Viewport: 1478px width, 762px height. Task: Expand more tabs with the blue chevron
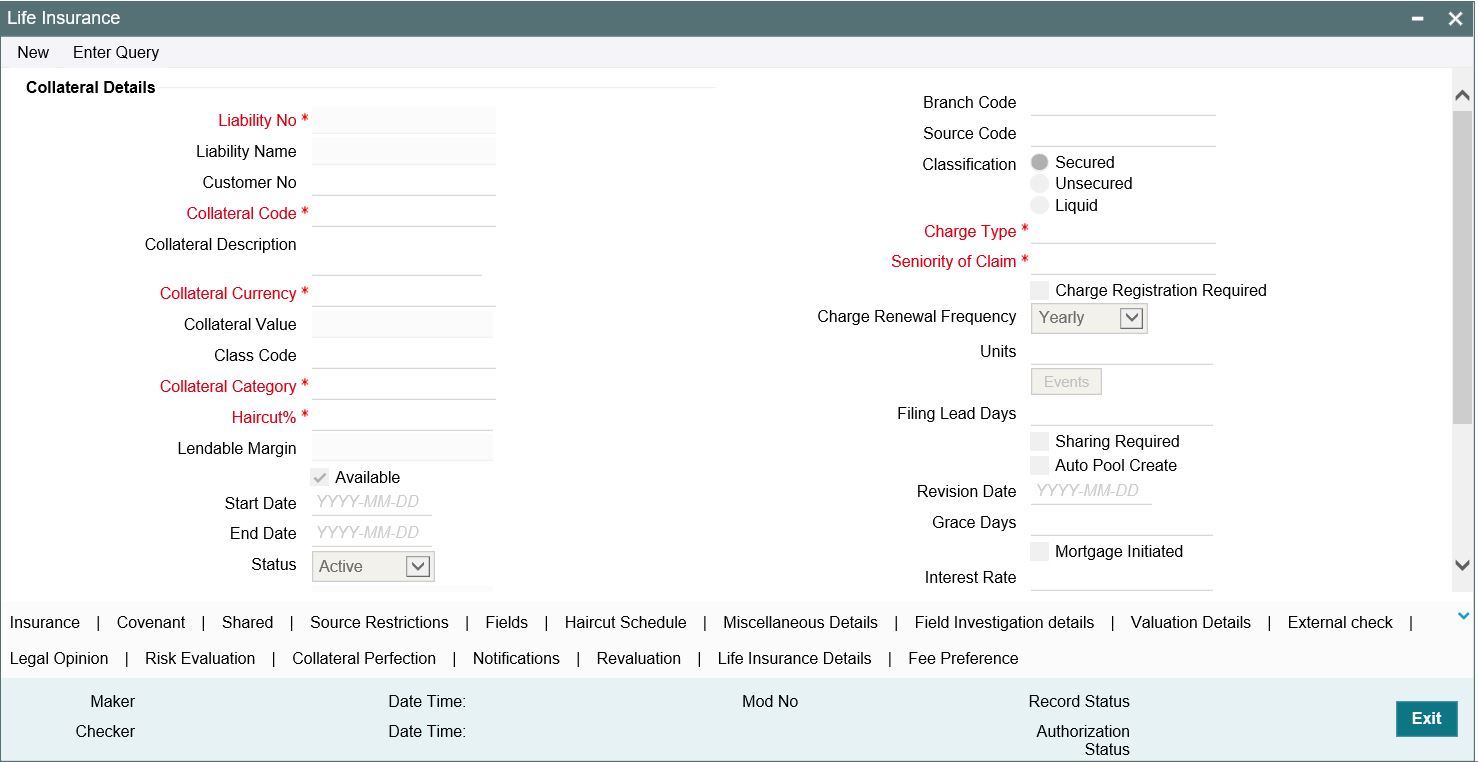point(1464,615)
